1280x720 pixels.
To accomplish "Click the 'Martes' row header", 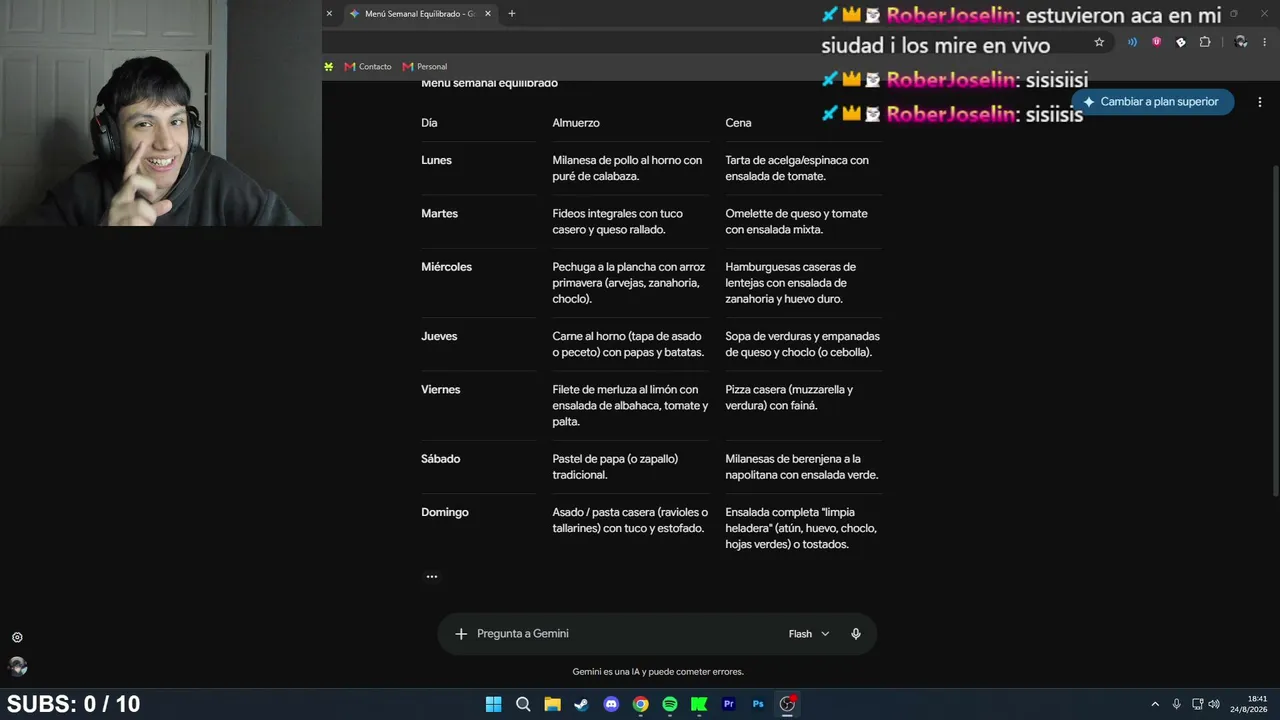I will coord(439,213).
